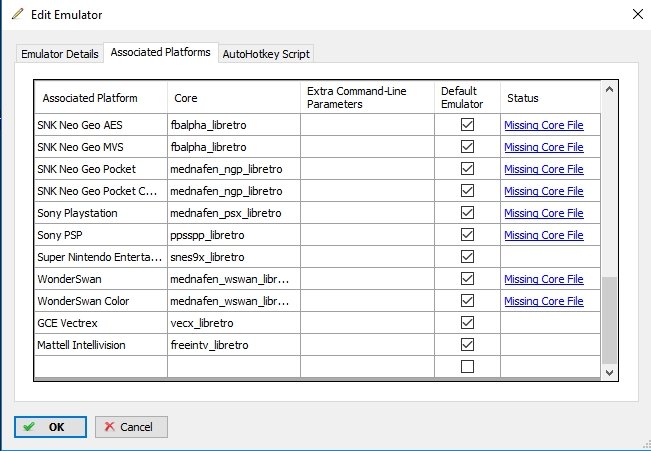The image size is (651, 451).
Task: Click the scroll up arrow of the table
Action: (609, 89)
